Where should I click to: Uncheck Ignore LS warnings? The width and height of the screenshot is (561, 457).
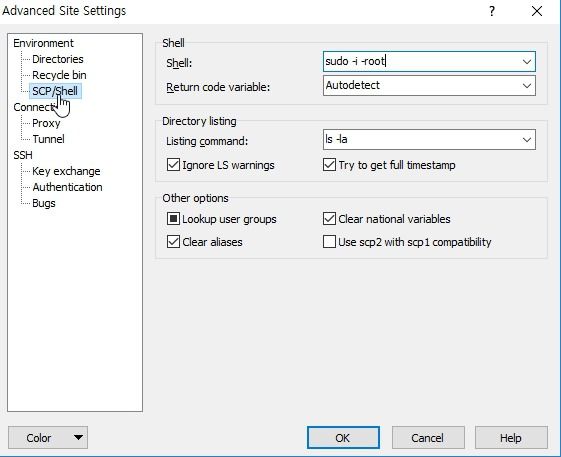[174, 165]
